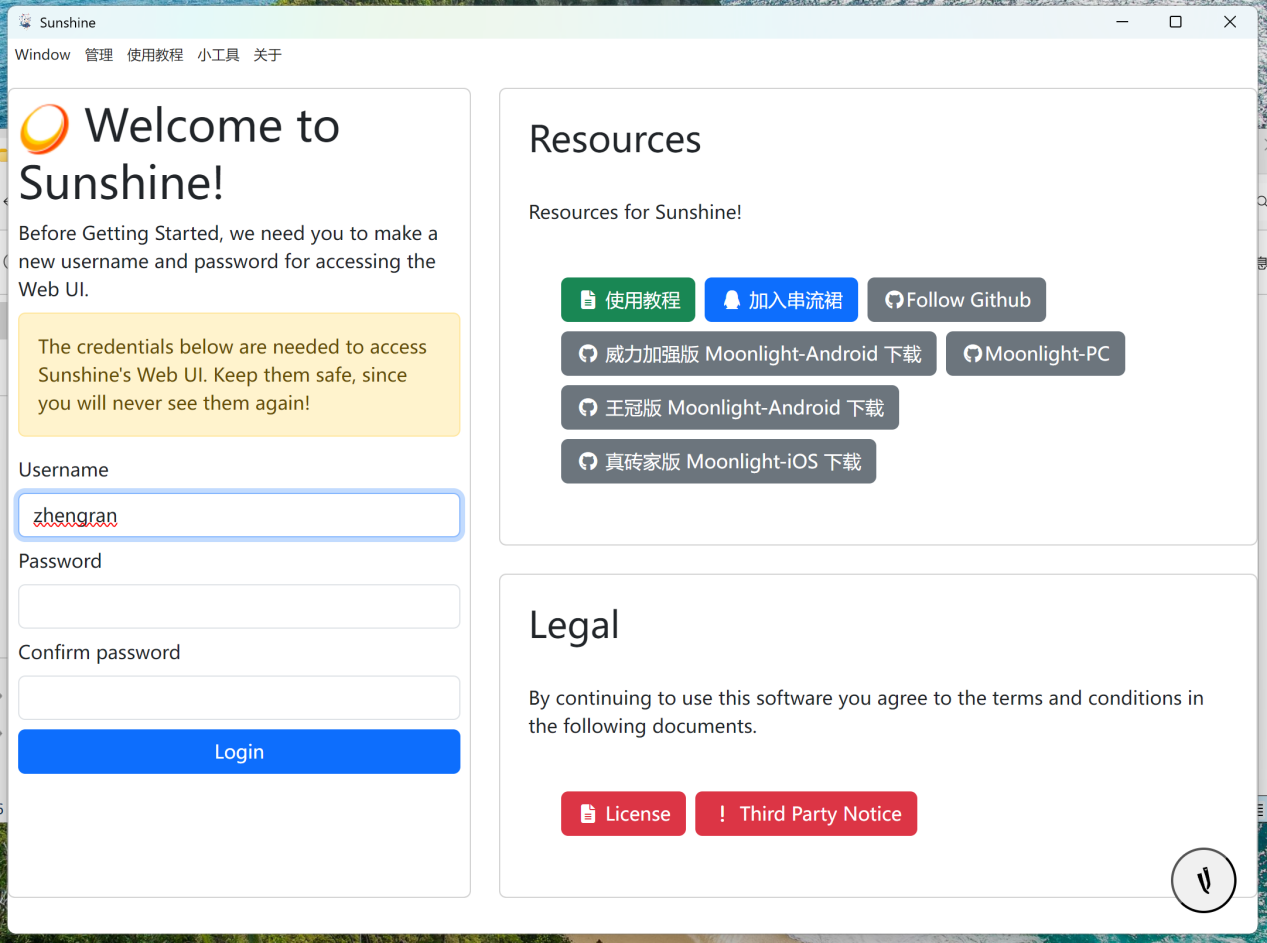Screen dimensions: 1267x943
Task: Download 威力加强版 Moonlight-Android
Action: [x=749, y=354]
